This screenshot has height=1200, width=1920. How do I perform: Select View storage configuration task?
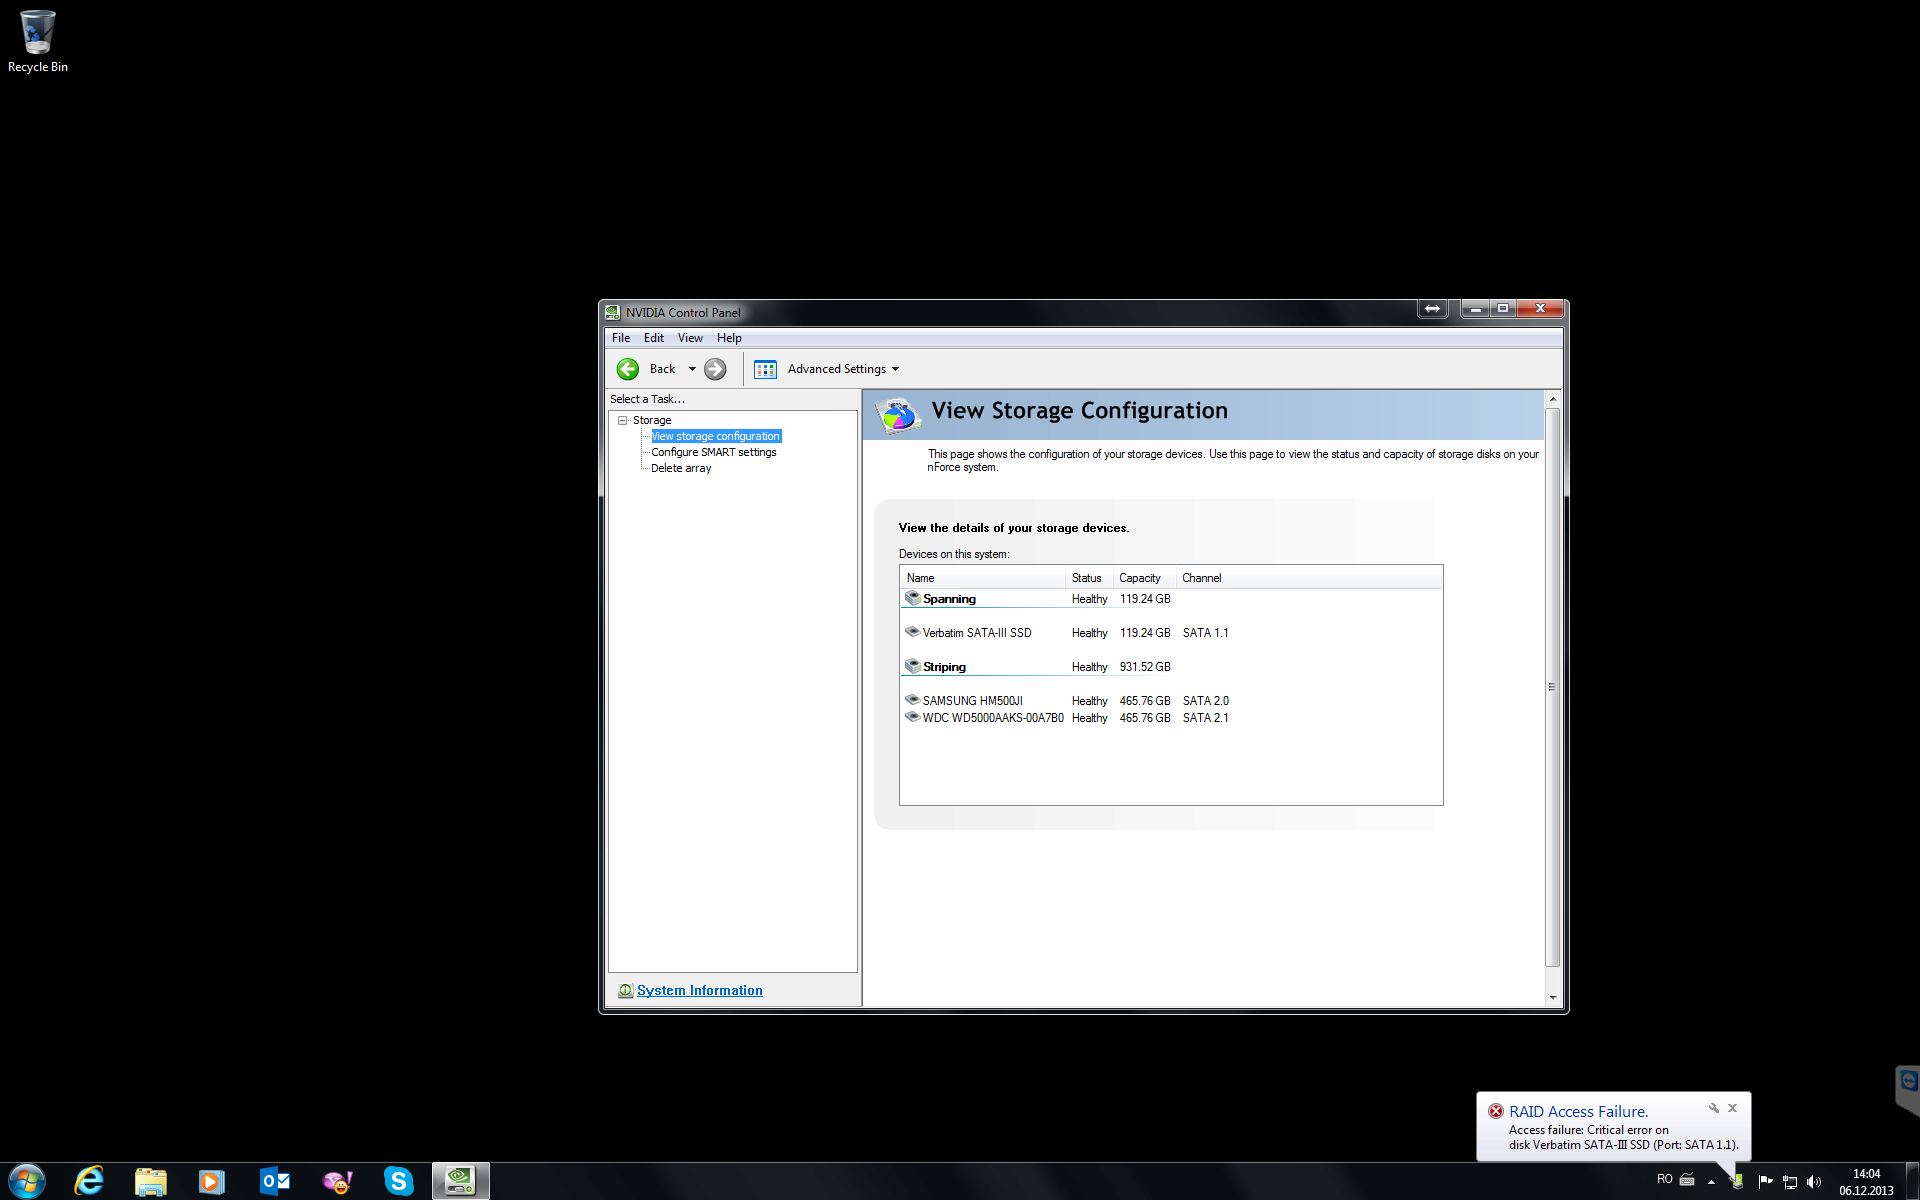(716, 436)
